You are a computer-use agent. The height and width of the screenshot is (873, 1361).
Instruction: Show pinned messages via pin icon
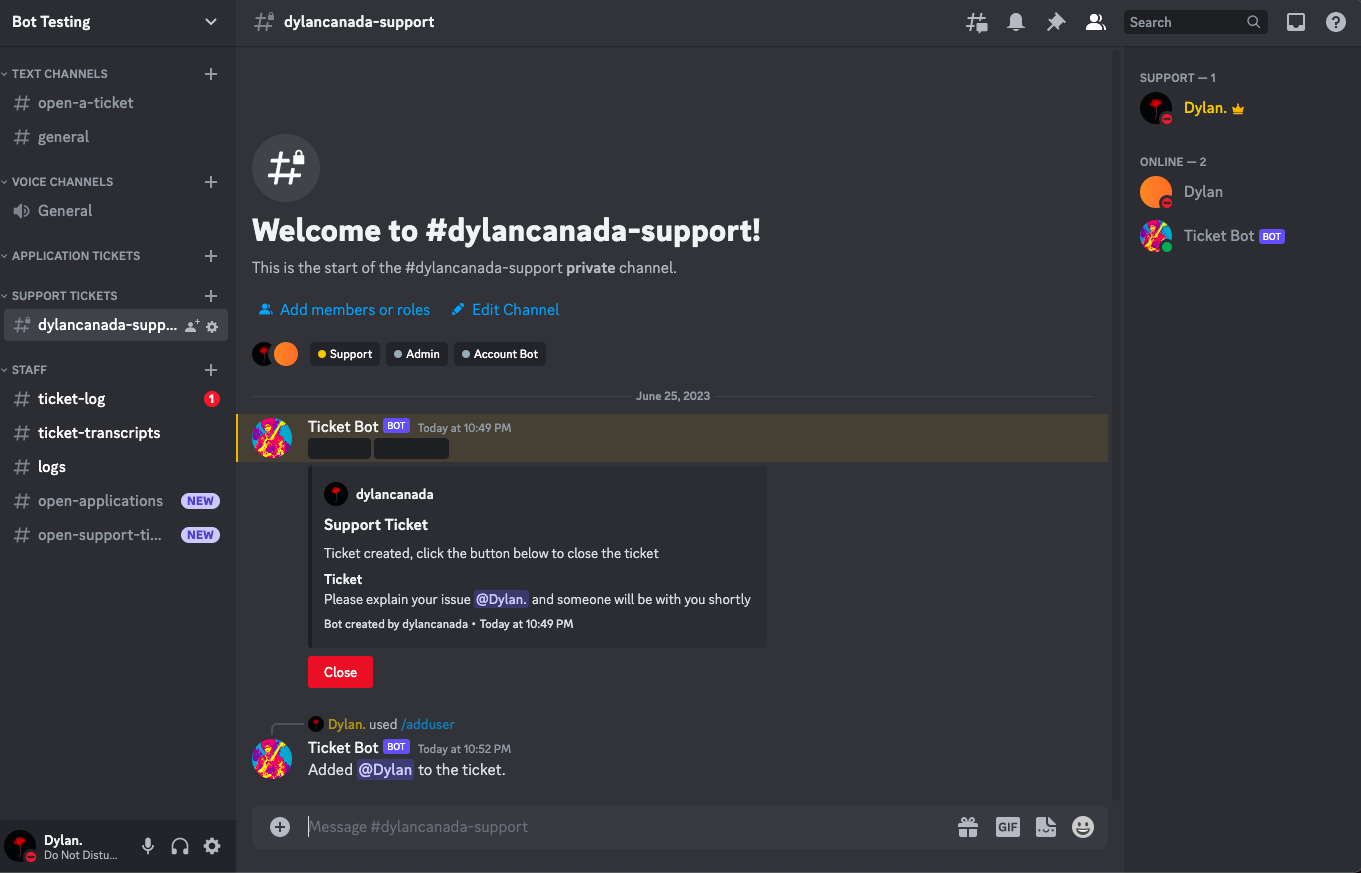click(x=1056, y=21)
